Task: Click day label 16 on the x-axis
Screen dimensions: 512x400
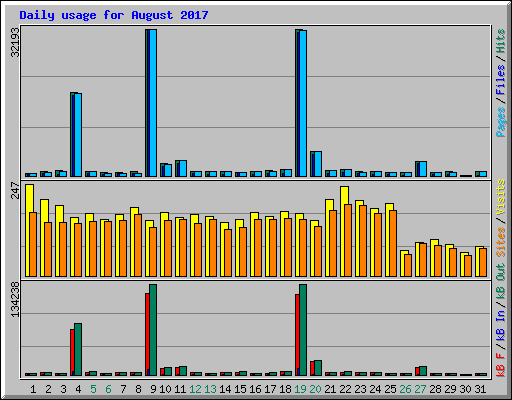Action: pos(255,389)
